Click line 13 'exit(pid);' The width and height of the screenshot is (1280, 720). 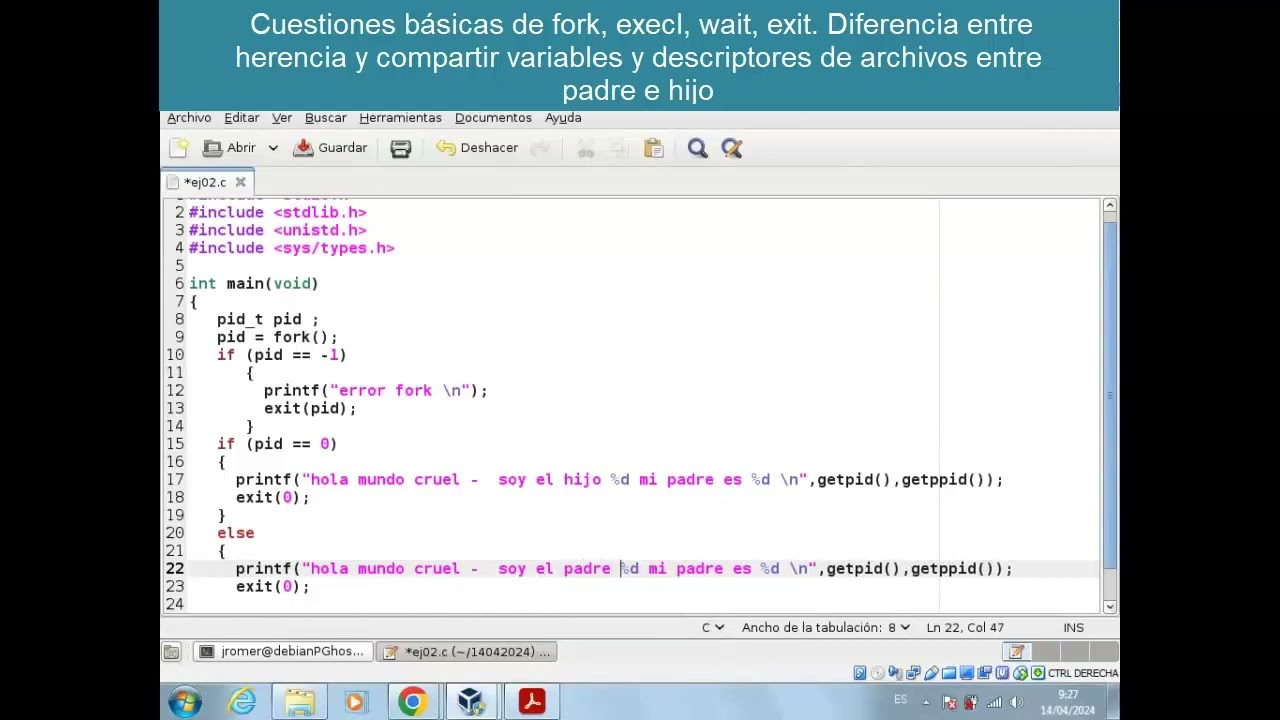click(x=310, y=408)
